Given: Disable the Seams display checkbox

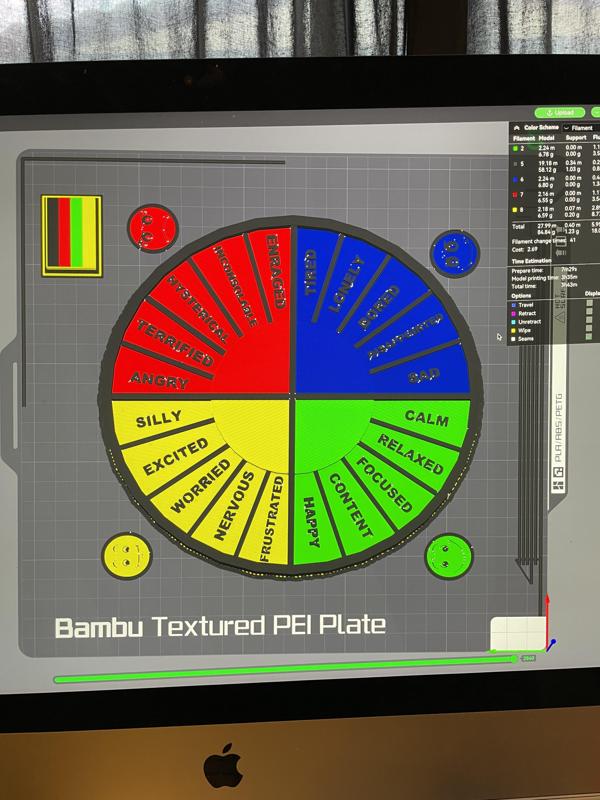Looking at the screenshot, I should 589,336.
